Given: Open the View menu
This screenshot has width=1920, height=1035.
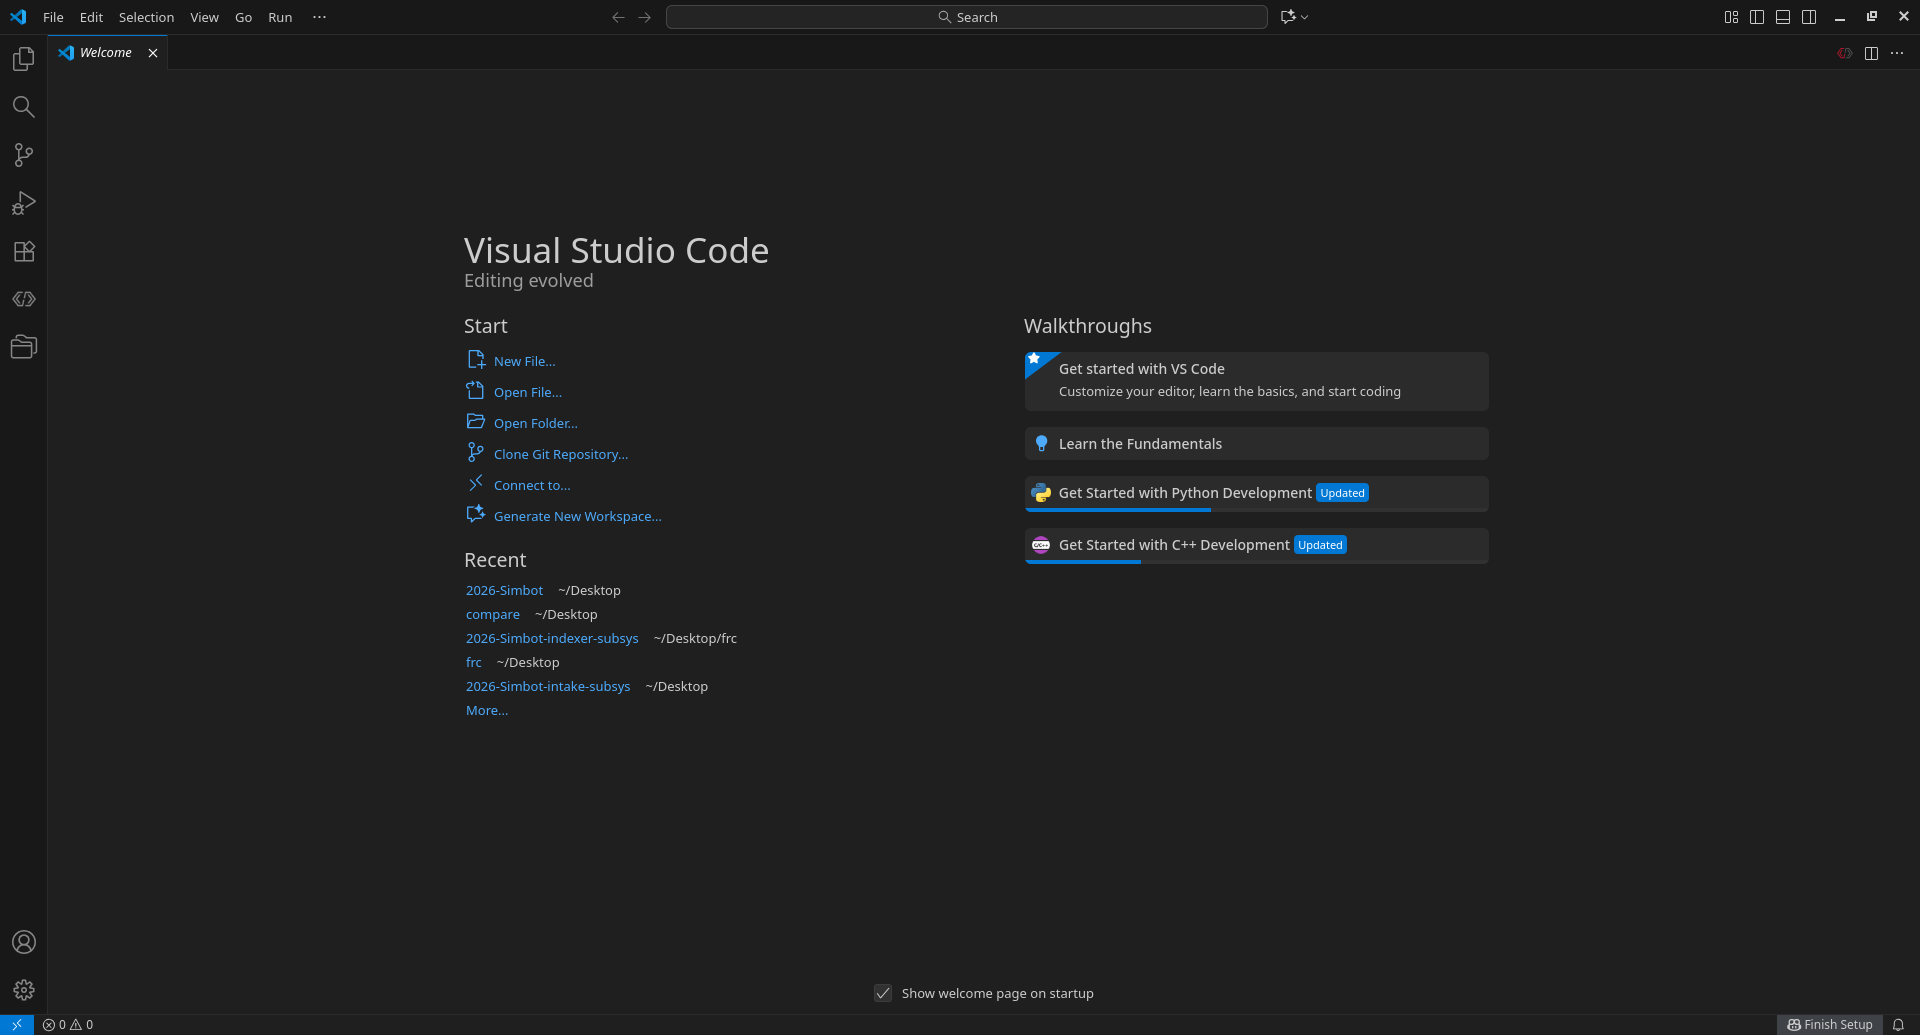Looking at the screenshot, I should pyautogui.click(x=204, y=17).
